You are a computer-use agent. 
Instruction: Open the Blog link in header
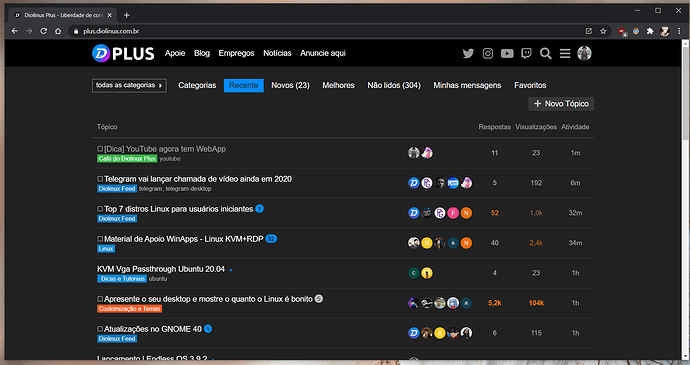click(202, 53)
